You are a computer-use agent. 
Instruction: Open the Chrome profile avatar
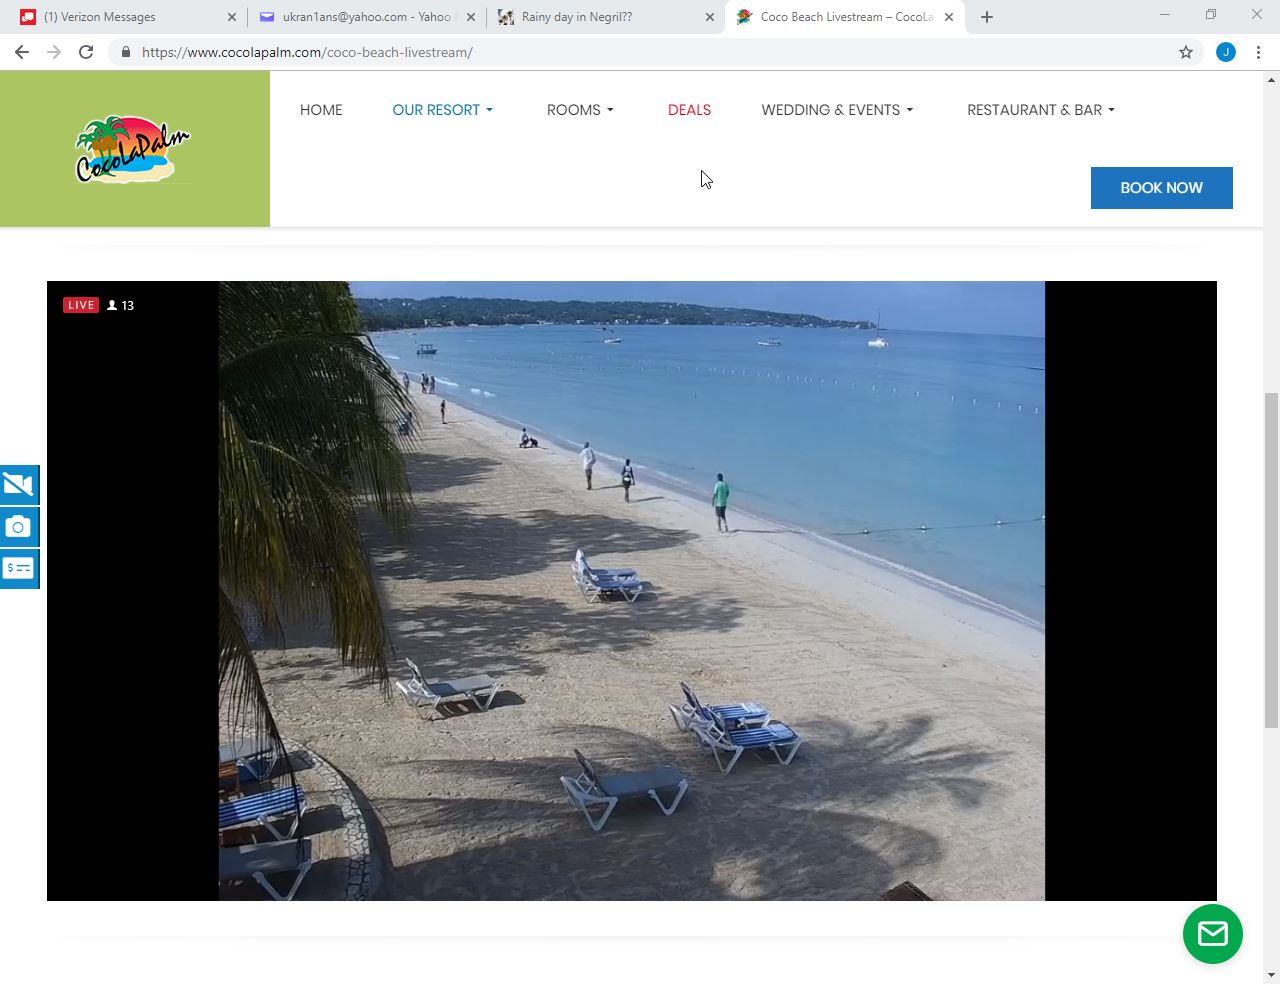pos(1225,52)
